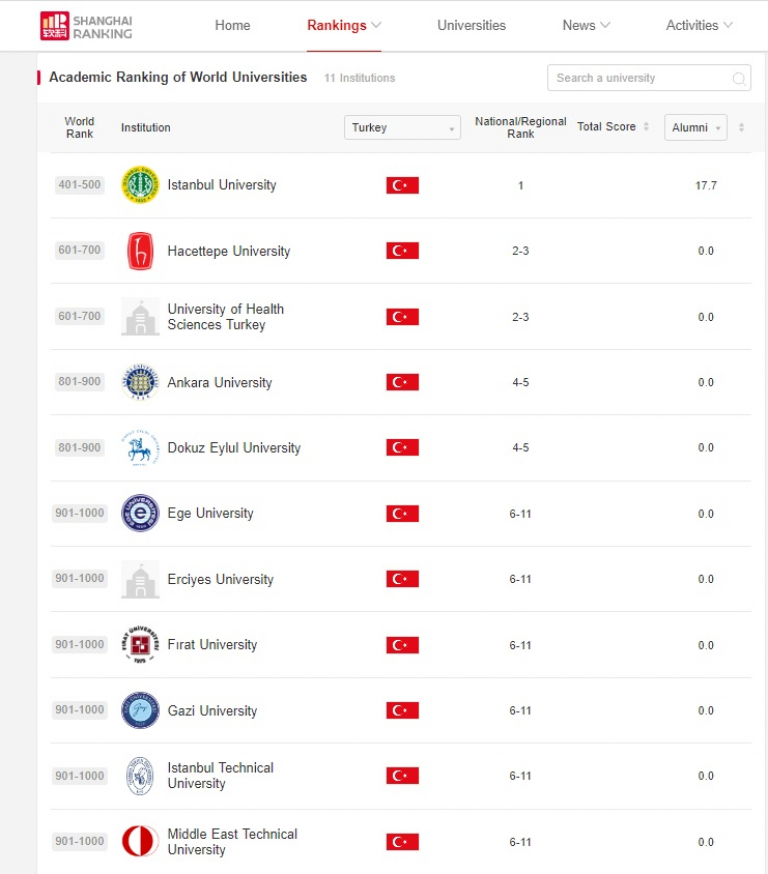768x874 pixels.
Task: Sort by the Alumni column arrows
Action: click(741, 128)
